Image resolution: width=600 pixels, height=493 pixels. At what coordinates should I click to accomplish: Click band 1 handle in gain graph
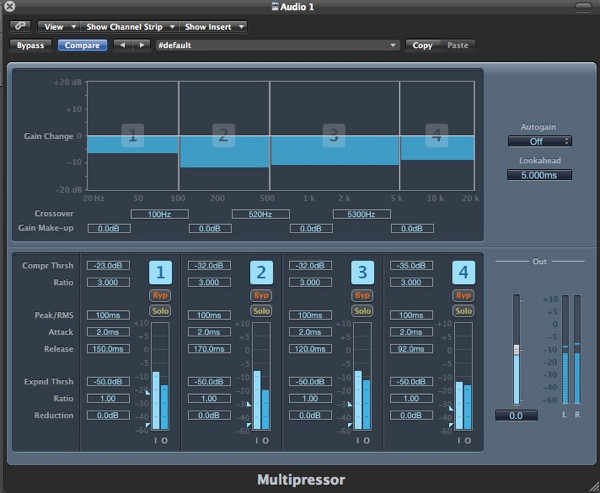(133, 135)
